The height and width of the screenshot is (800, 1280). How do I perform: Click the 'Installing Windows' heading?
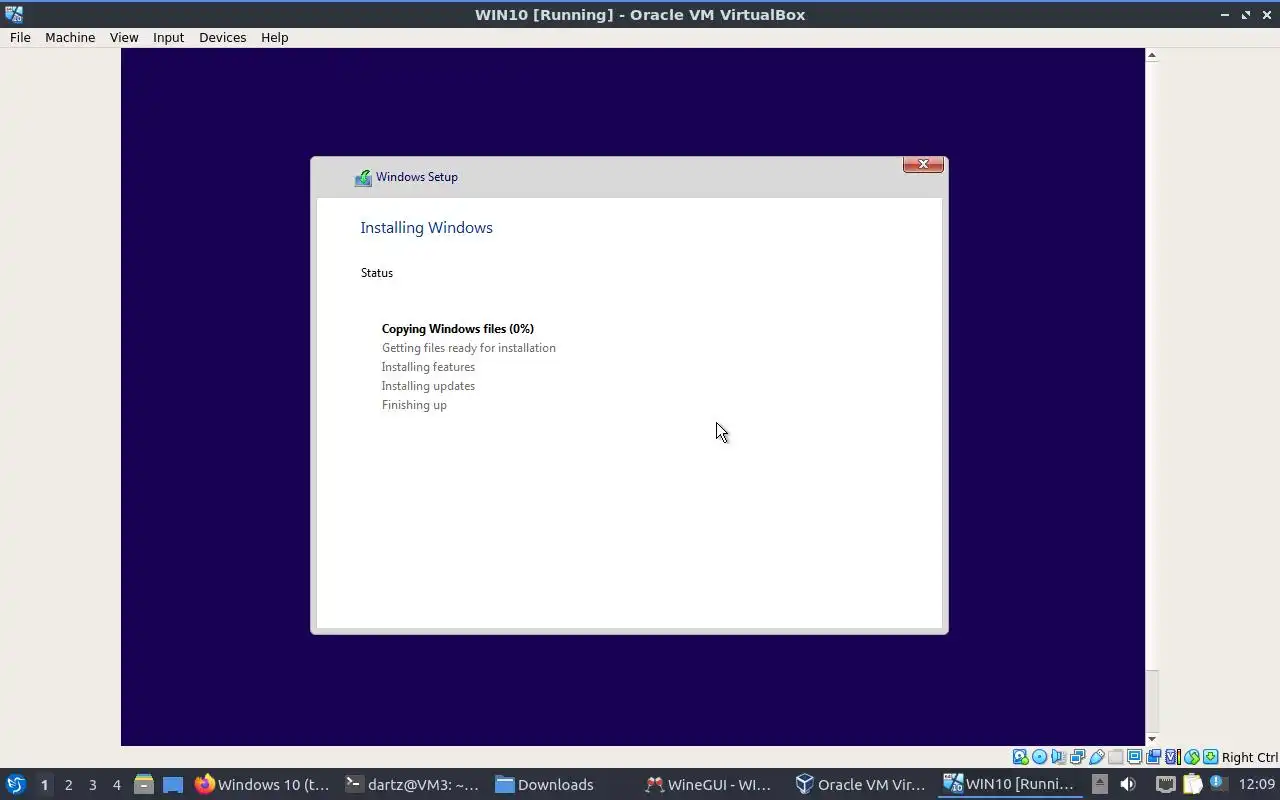click(x=426, y=228)
